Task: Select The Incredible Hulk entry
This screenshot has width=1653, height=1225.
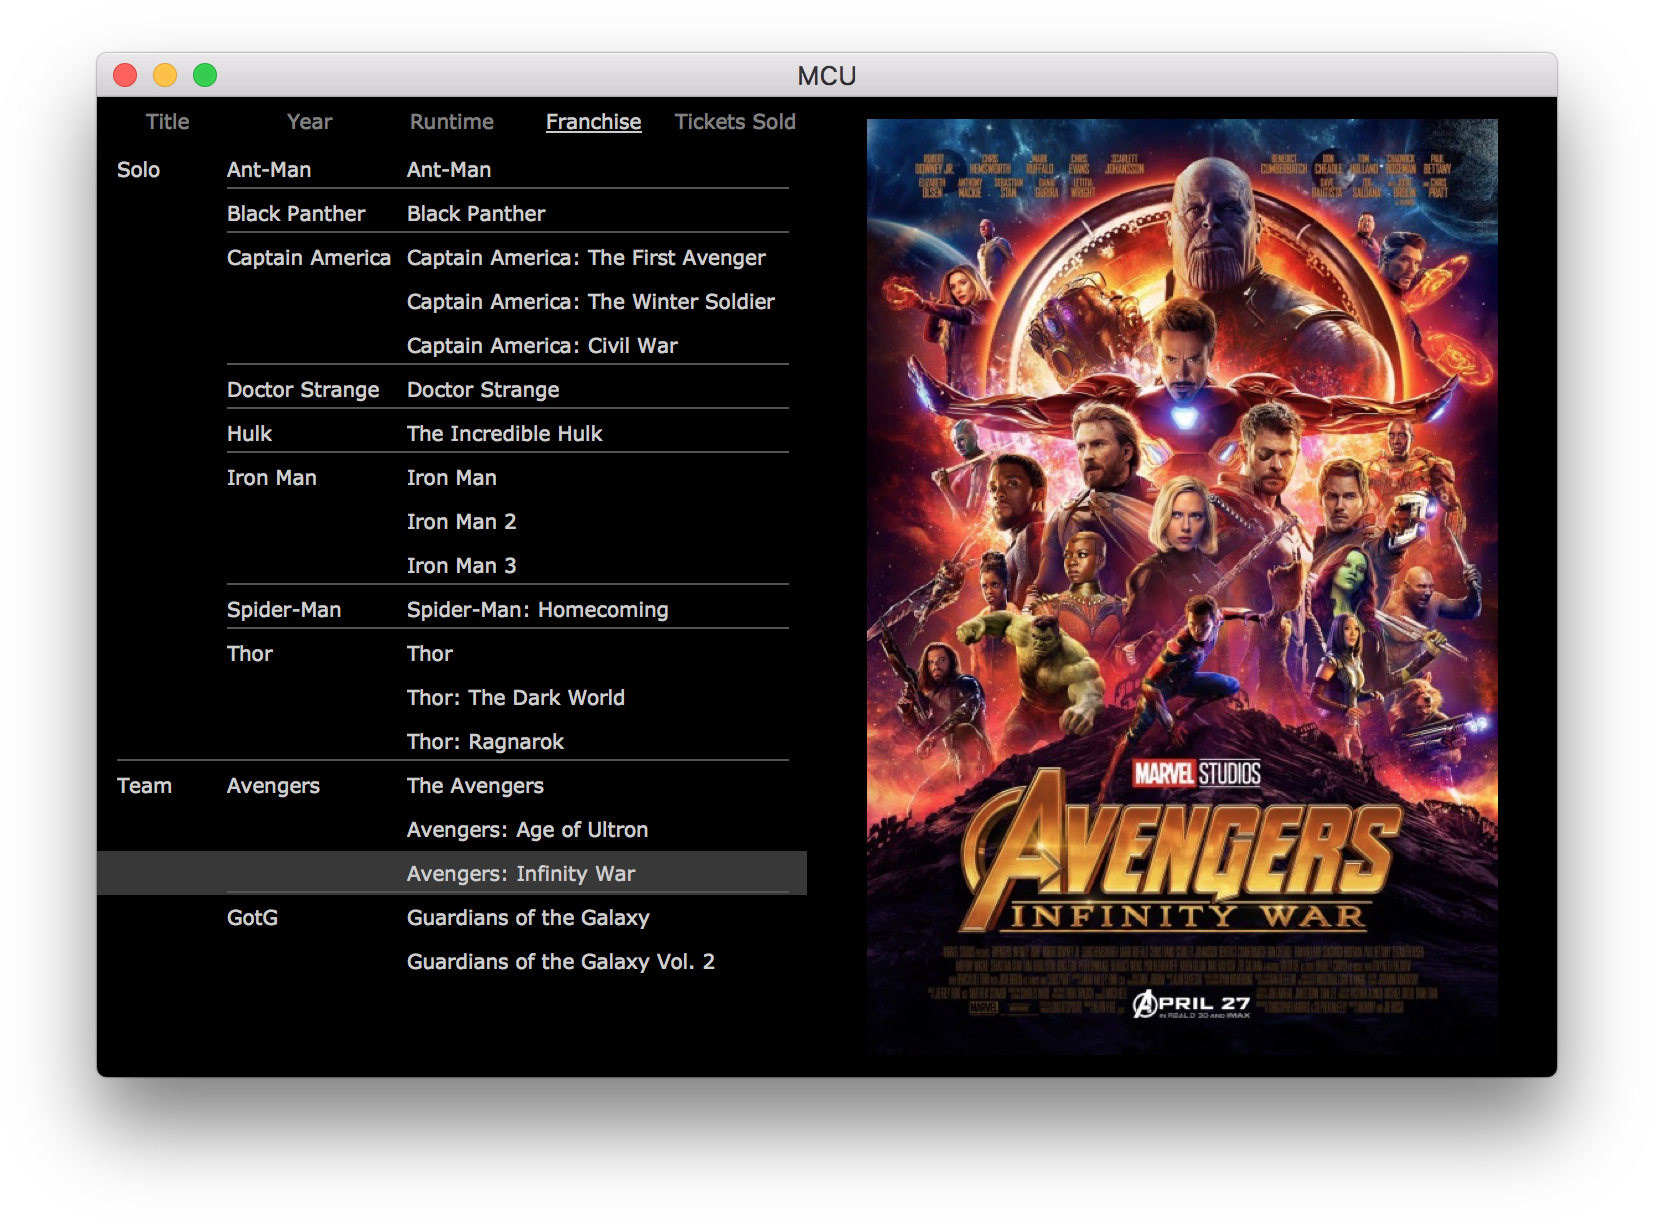Action: (x=504, y=433)
